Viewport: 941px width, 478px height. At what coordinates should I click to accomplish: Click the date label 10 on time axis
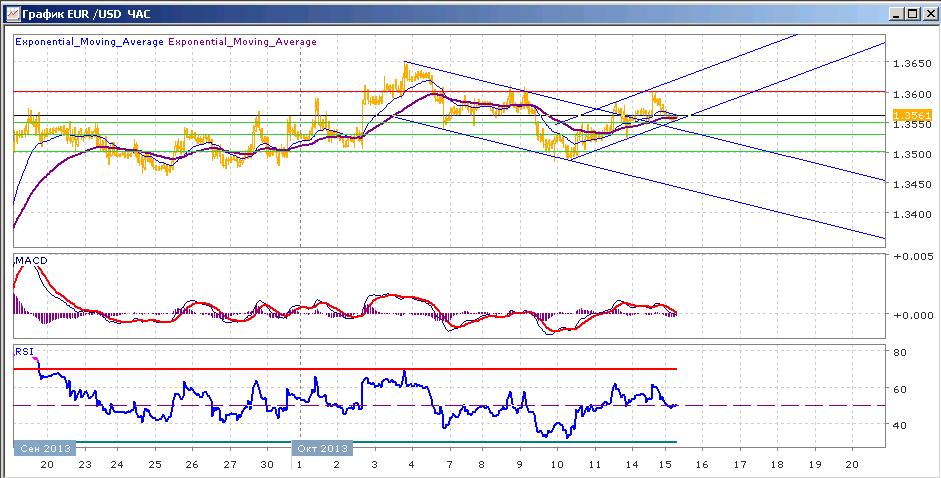[x=558, y=465]
